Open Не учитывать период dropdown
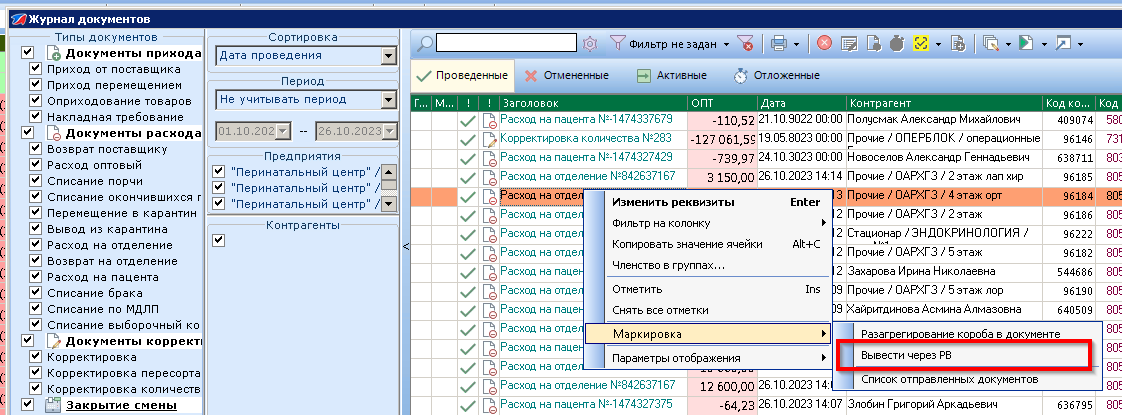This screenshot has height=415, width=1122. click(389, 99)
